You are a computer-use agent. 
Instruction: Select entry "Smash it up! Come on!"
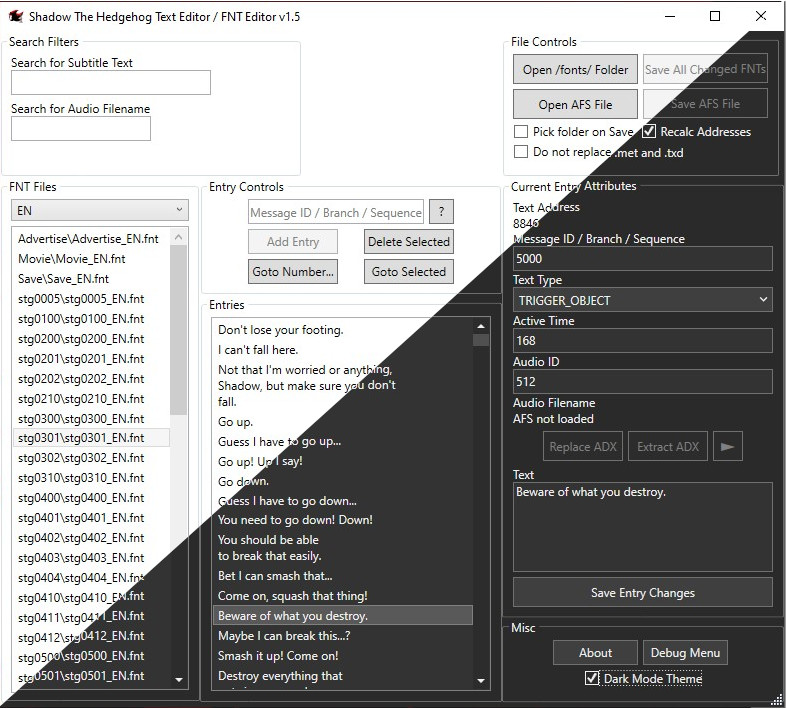click(x=343, y=656)
